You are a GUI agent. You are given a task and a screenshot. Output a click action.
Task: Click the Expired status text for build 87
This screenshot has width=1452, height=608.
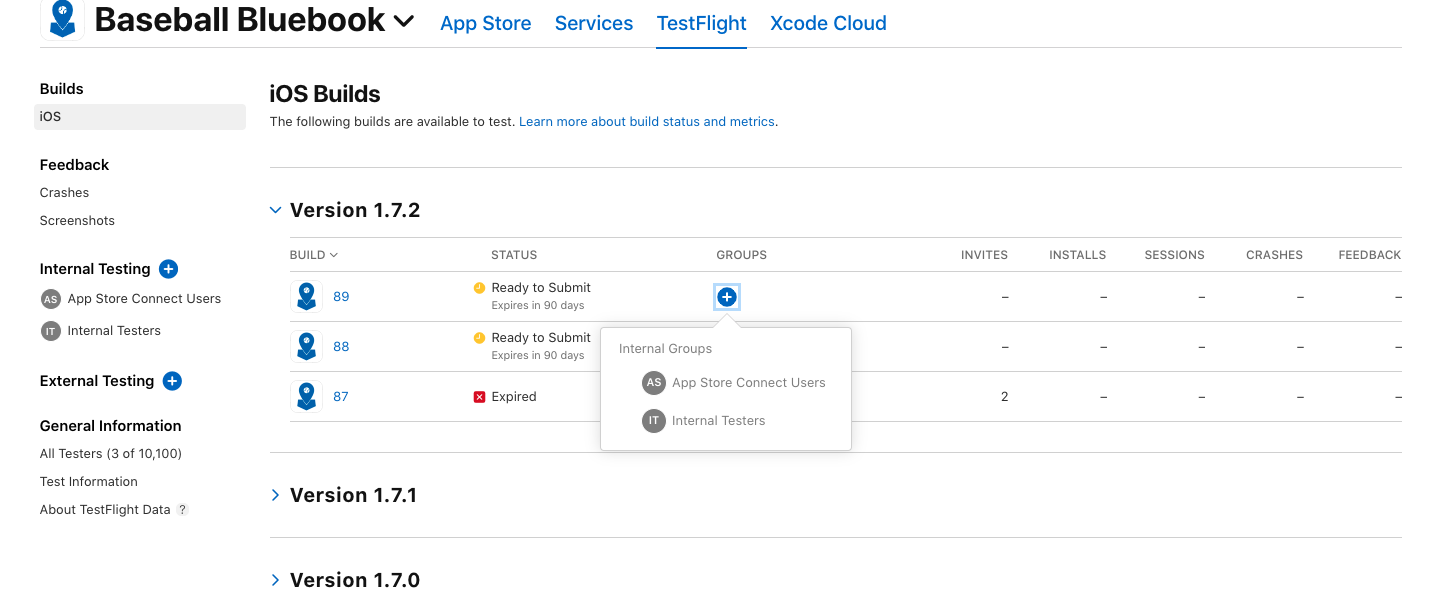tap(514, 397)
